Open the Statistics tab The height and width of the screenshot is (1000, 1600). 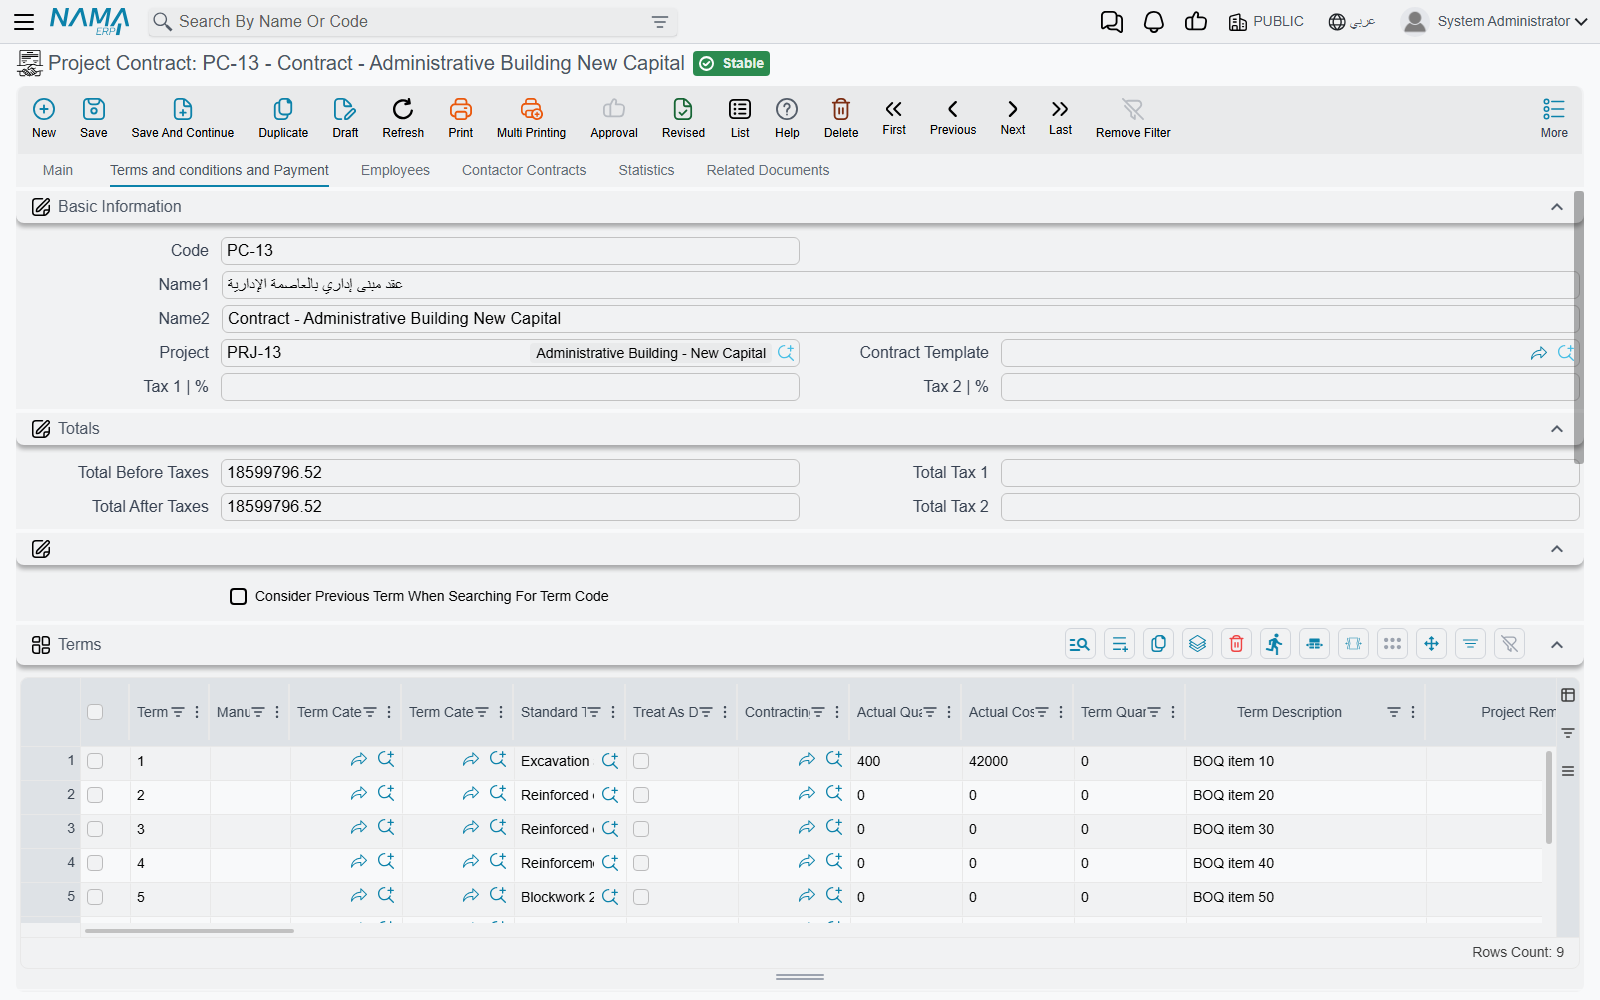(646, 170)
